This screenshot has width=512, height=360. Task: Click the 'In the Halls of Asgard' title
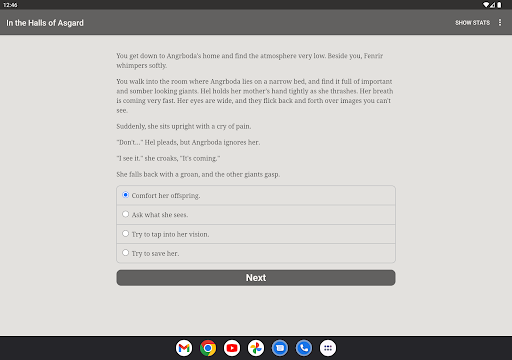click(x=45, y=23)
